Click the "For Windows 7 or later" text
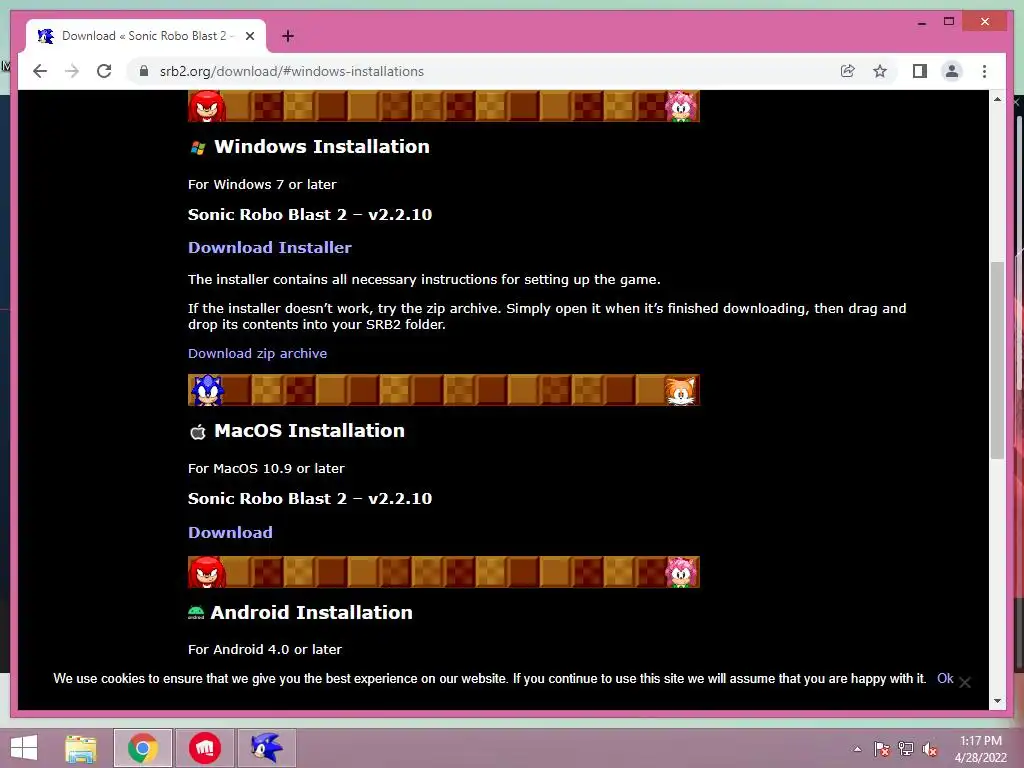Viewport: 1024px width, 768px height. click(262, 185)
